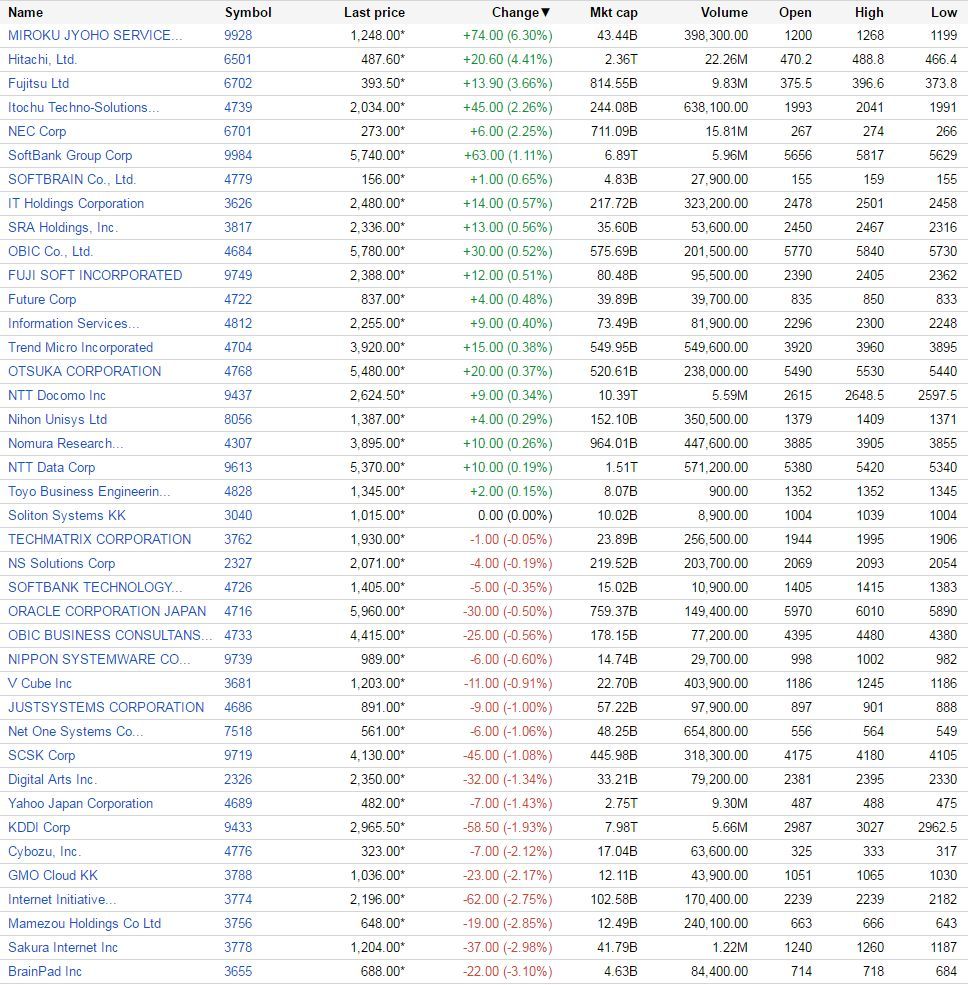This screenshot has width=968, height=985.
Task: Open Fujitsu Ltd company link
Action: pyautogui.click(x=38, y=84)
